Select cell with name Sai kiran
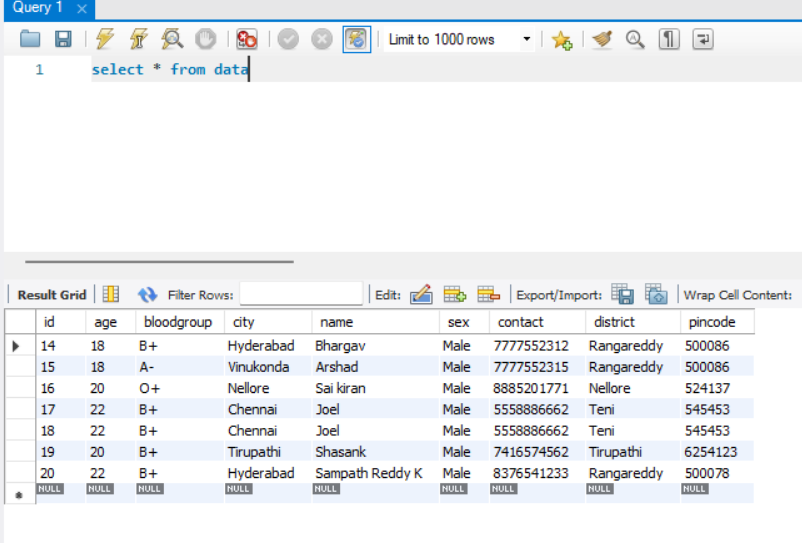 tap(375, 389)
